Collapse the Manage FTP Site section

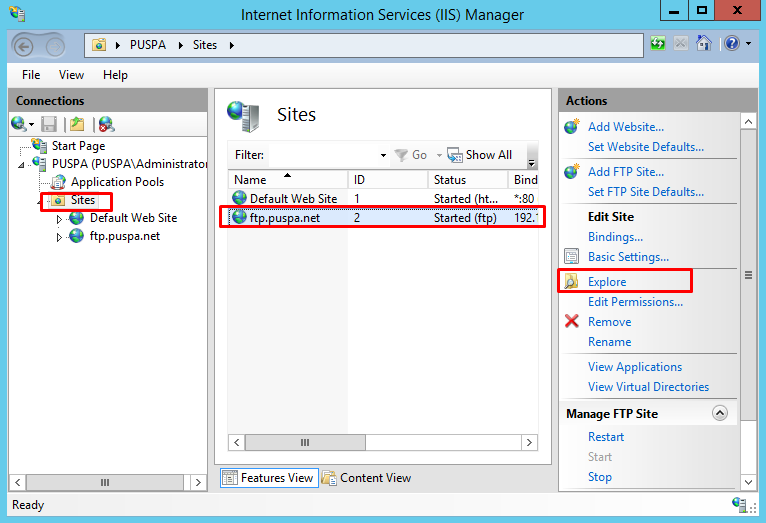coord(720,413)
